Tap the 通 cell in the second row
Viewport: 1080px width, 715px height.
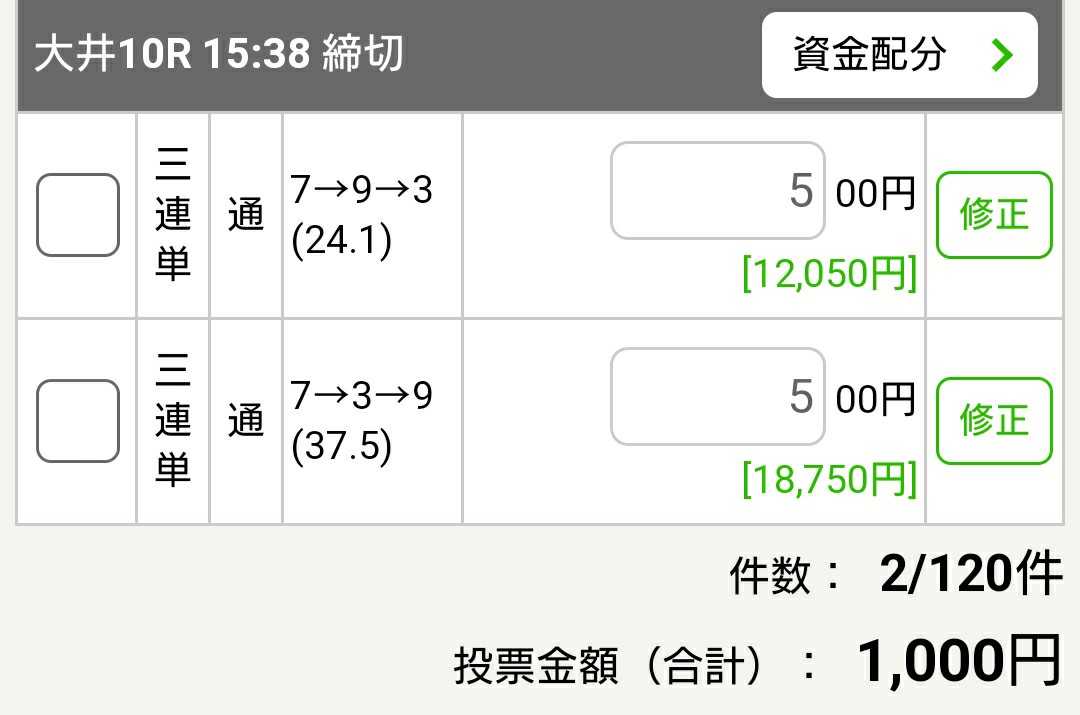click(x=246, y=421)
